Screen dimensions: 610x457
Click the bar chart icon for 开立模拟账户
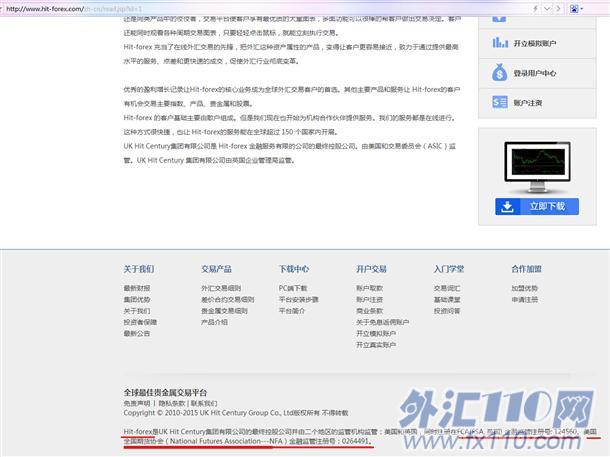[x=500, y=42]
